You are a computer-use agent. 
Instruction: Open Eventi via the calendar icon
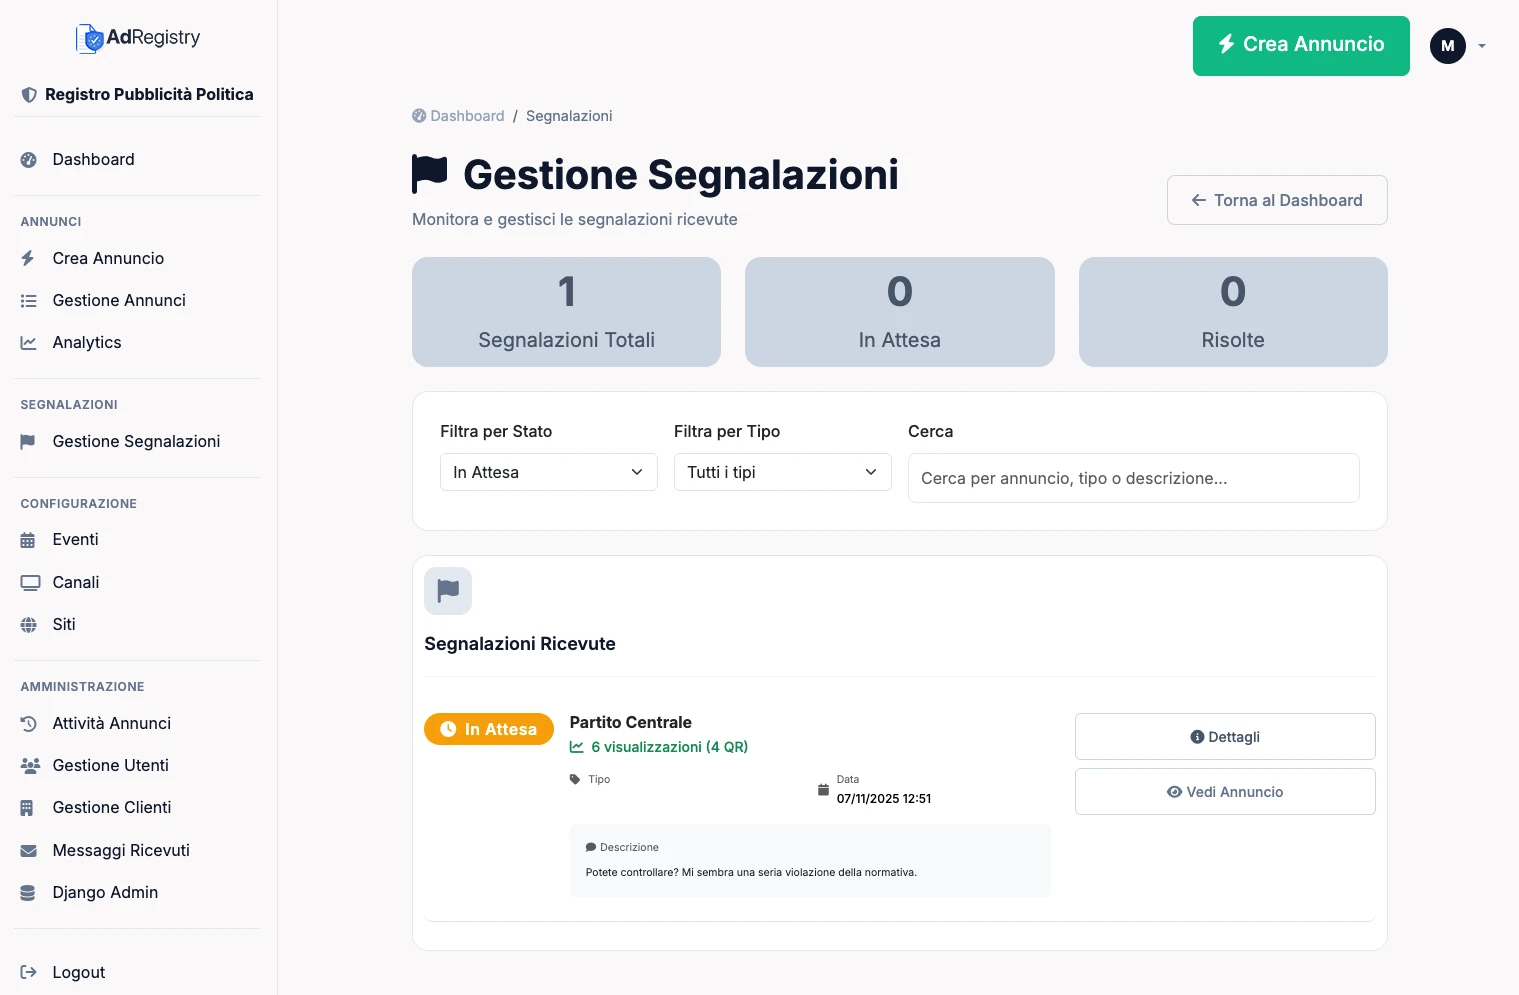point(29,539)
